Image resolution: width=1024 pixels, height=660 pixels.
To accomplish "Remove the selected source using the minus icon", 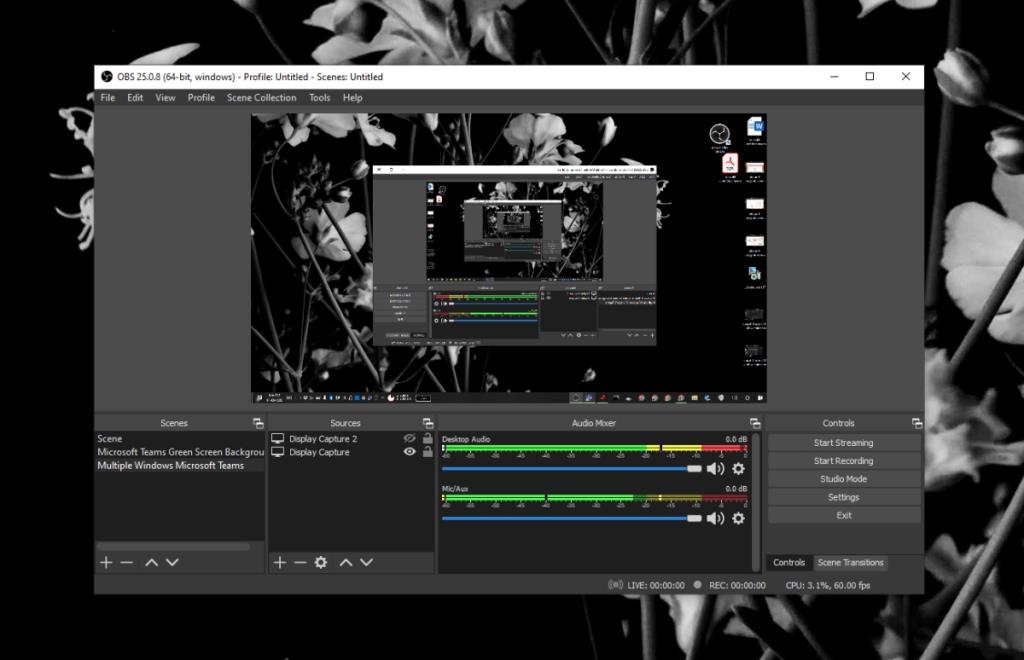I will pyautogui.click(x=302, y=562).
